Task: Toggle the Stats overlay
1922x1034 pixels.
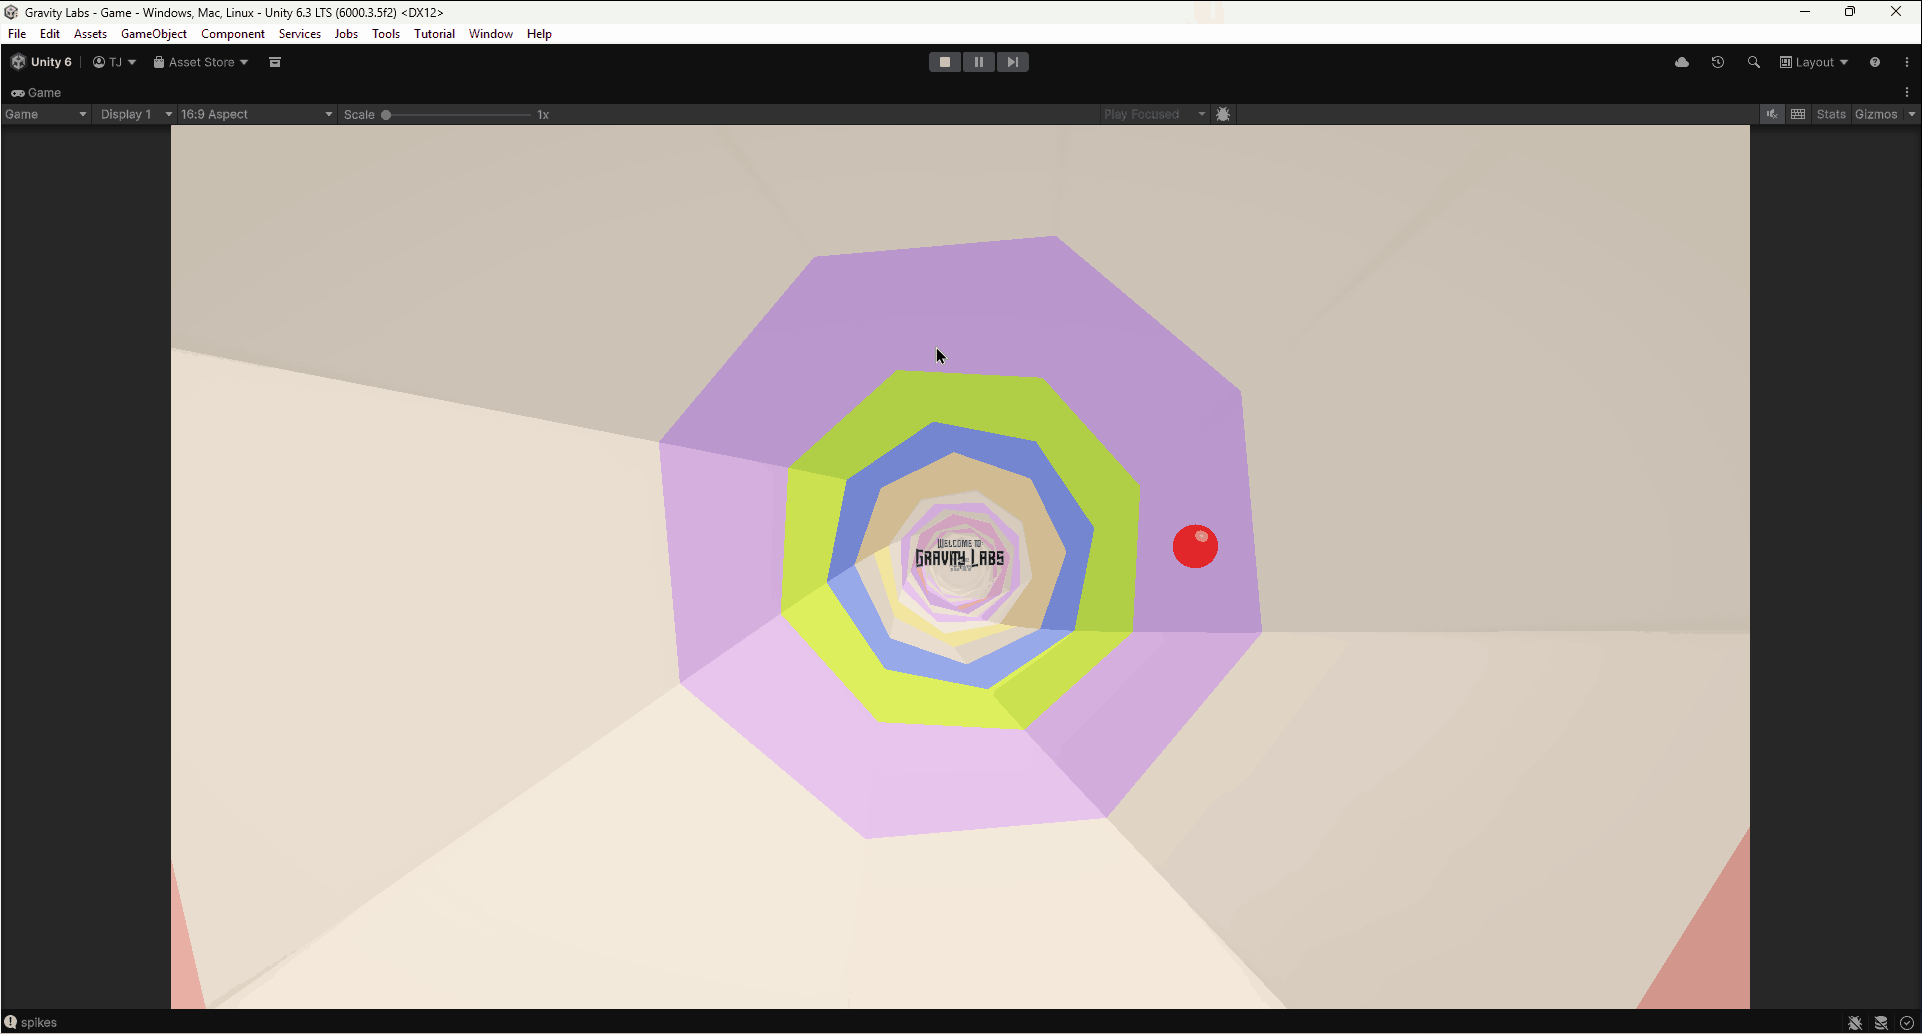Action: (1831, 114)
